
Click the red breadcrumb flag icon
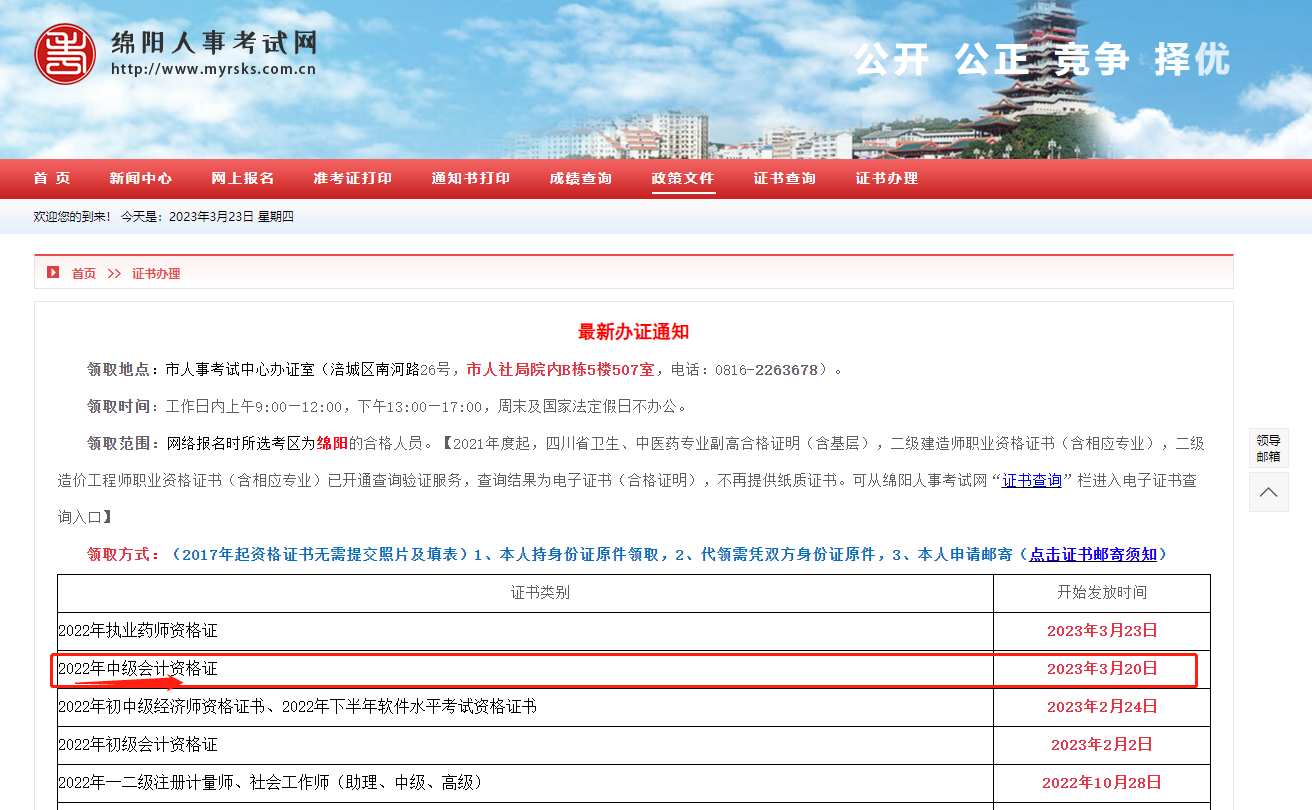coord(53,272)
